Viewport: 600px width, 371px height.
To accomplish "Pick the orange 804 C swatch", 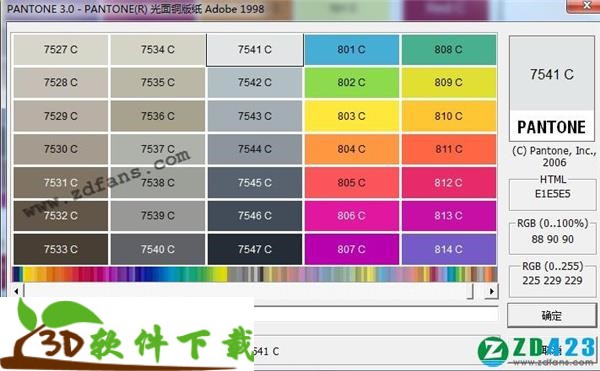I will point(352,149).
